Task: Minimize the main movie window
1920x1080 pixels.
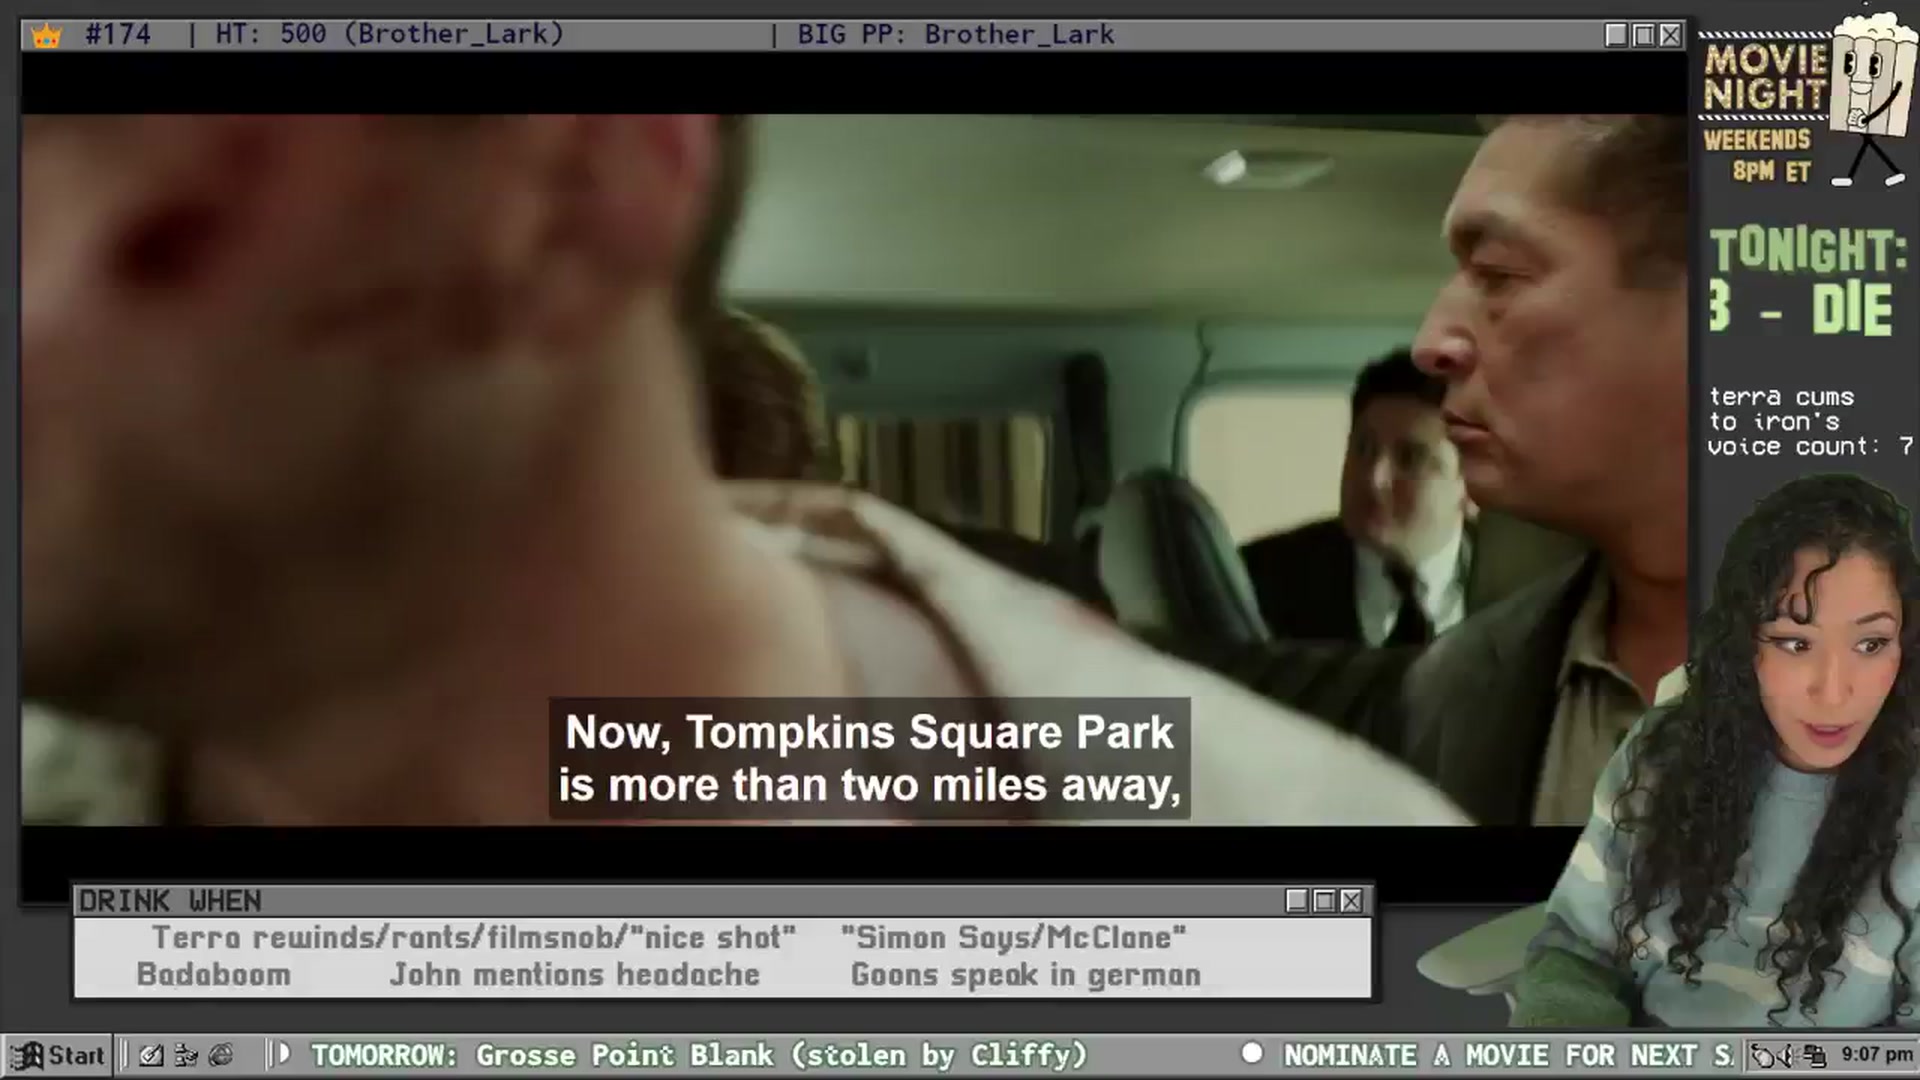Action: click(1616, 35)
